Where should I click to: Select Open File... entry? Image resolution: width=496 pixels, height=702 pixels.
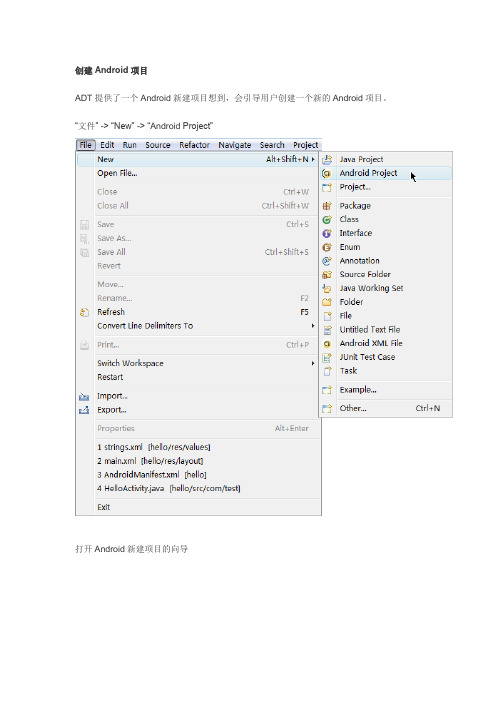coord(197,173)
